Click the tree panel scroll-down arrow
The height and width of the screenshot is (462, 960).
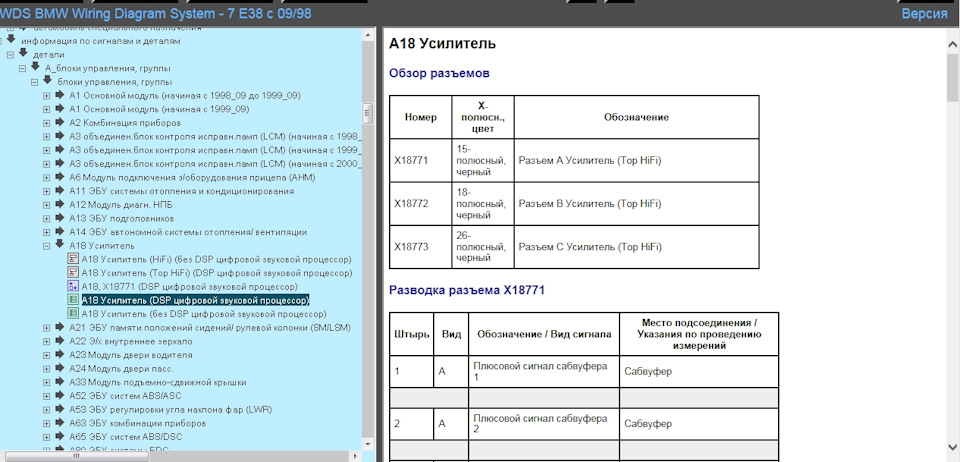click(x=367, y=444)
